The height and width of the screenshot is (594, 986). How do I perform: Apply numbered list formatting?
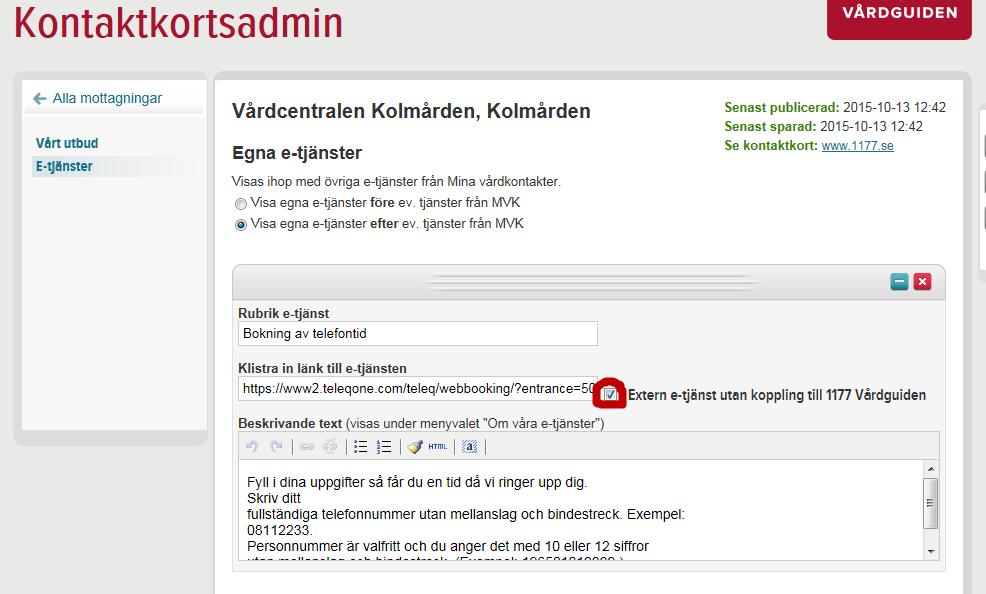click(384, 446)
